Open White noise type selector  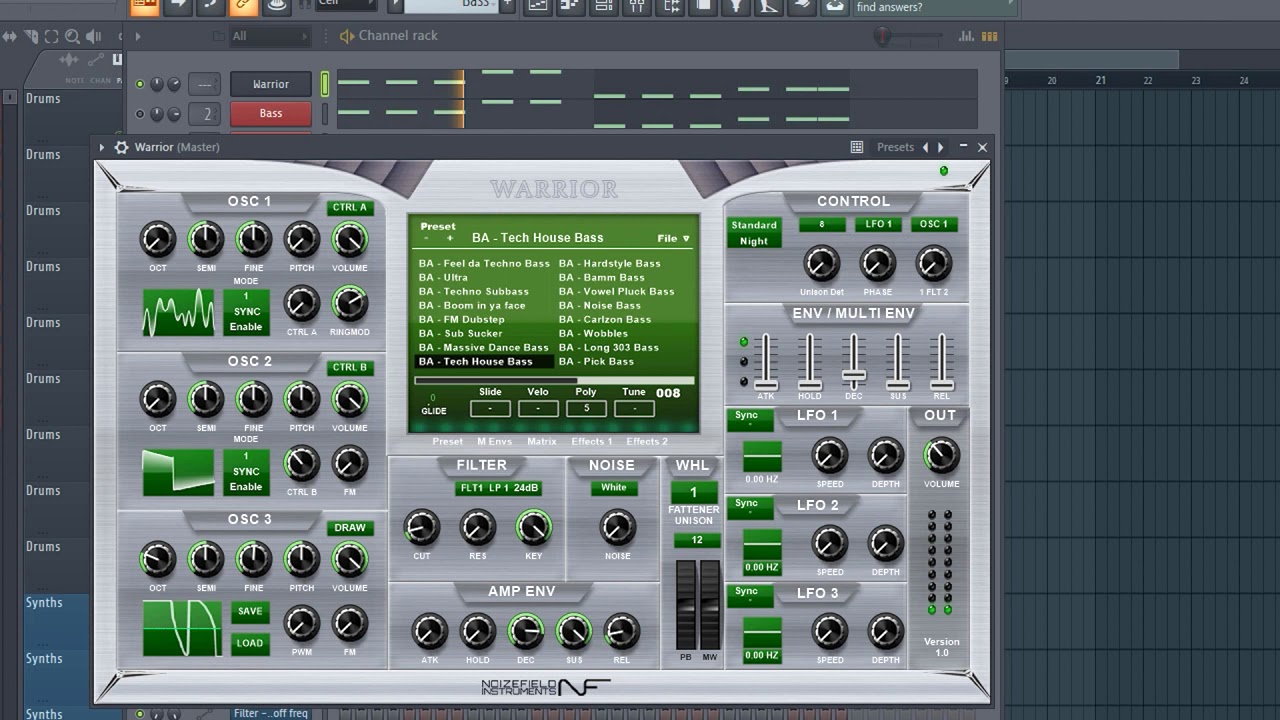pos(614,488)
